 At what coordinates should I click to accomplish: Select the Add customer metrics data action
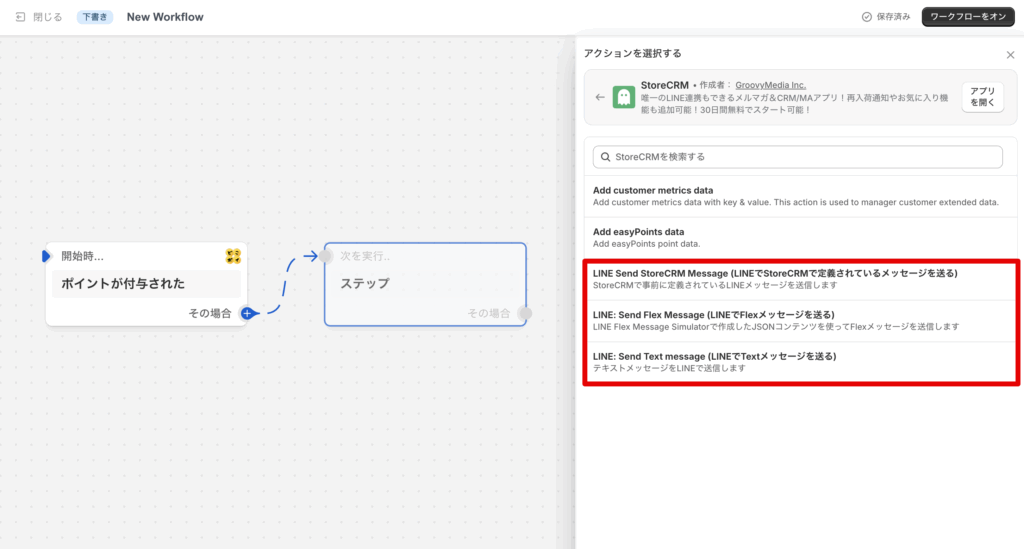pyautogui.click(x=796, y=196)
